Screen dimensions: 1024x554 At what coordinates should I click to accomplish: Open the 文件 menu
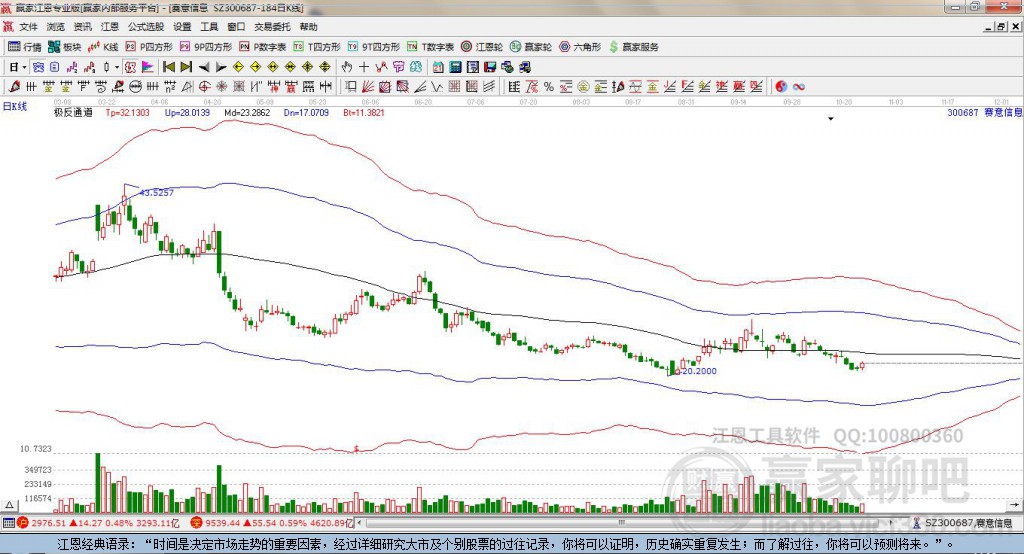click(x=28, y=27)
